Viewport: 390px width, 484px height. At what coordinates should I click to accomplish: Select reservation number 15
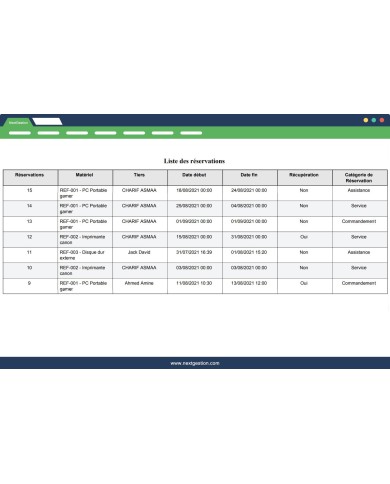(29, 190)
